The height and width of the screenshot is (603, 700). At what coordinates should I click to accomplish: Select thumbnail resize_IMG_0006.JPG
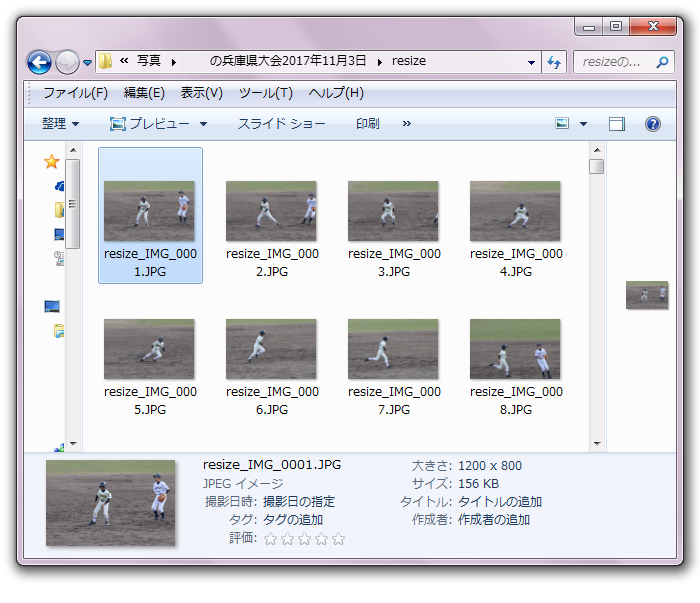(x=271, y=367)
